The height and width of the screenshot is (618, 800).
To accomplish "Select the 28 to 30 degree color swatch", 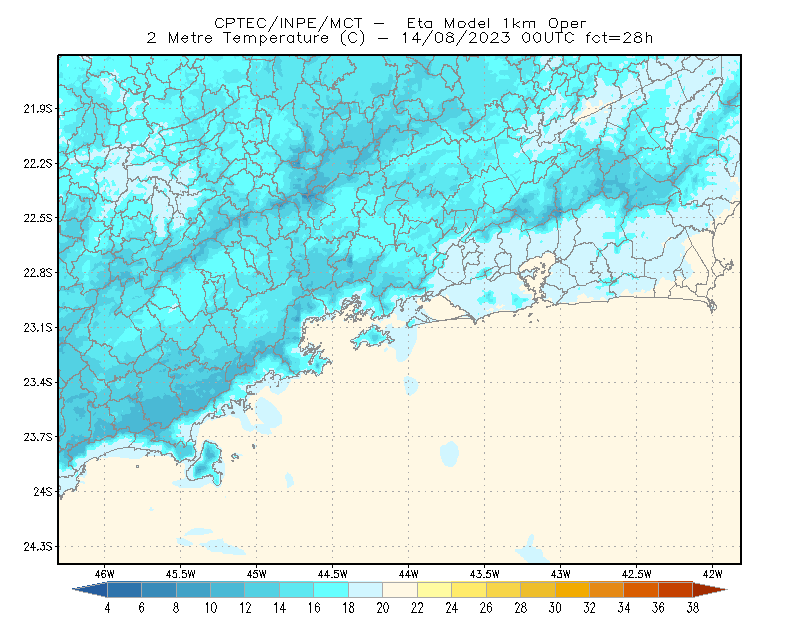I will click(x=538, y=590).
